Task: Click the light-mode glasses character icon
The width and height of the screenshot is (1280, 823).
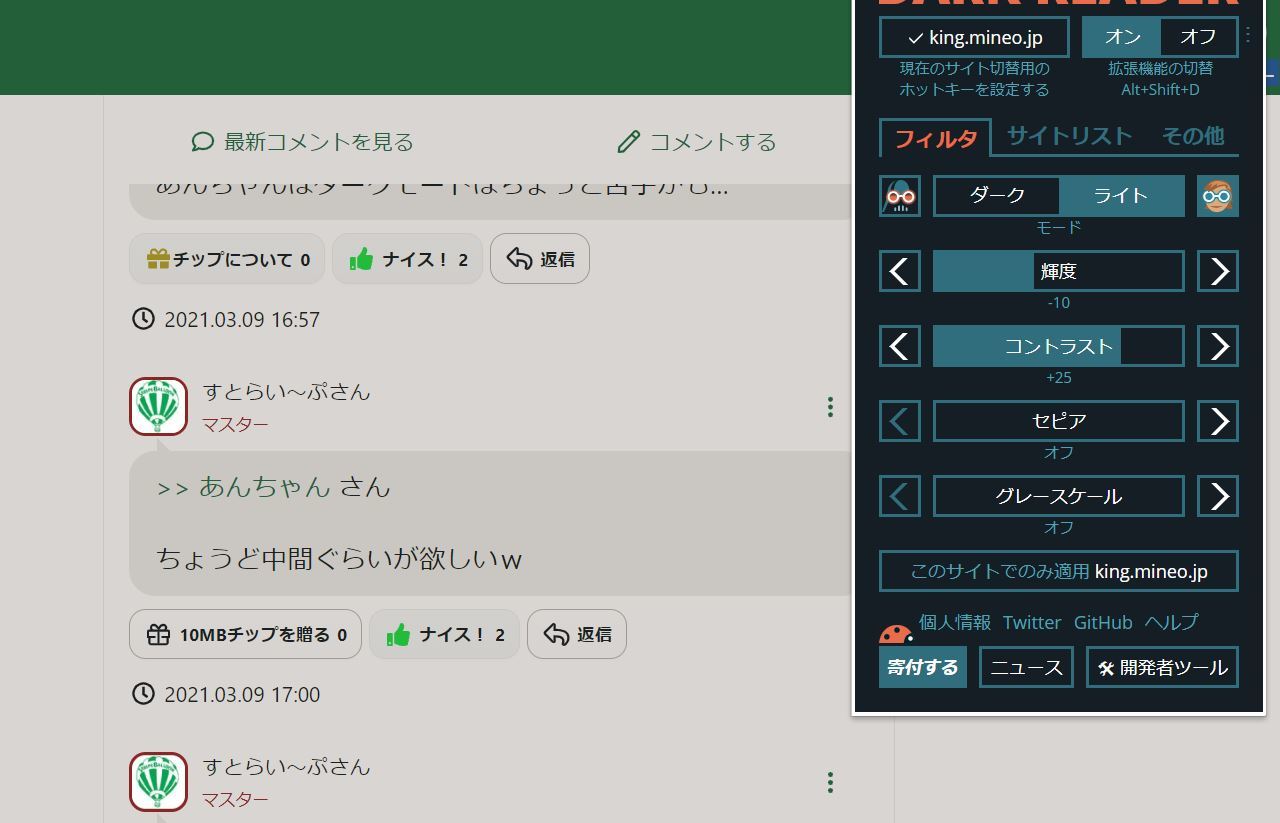Action: point(1218,196)
